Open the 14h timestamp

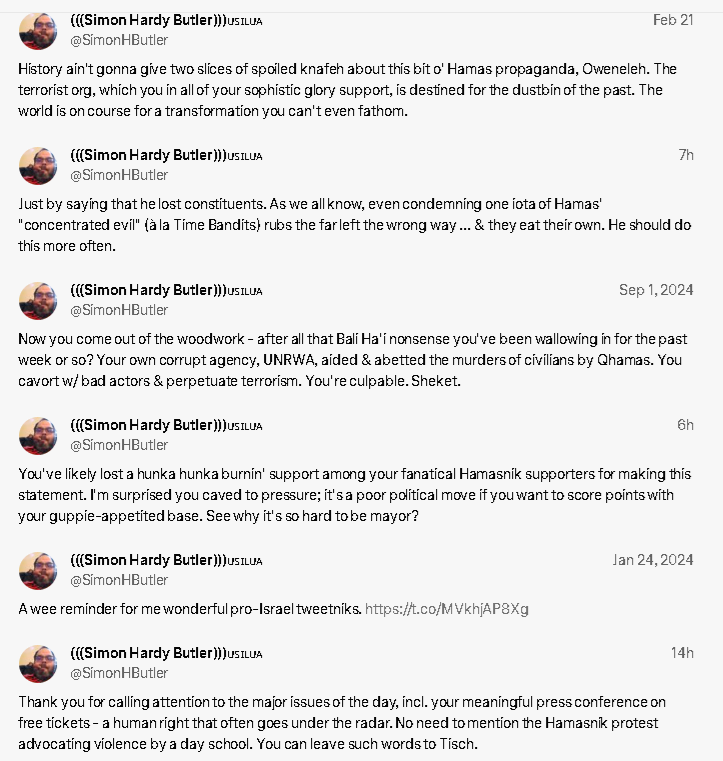682,653
